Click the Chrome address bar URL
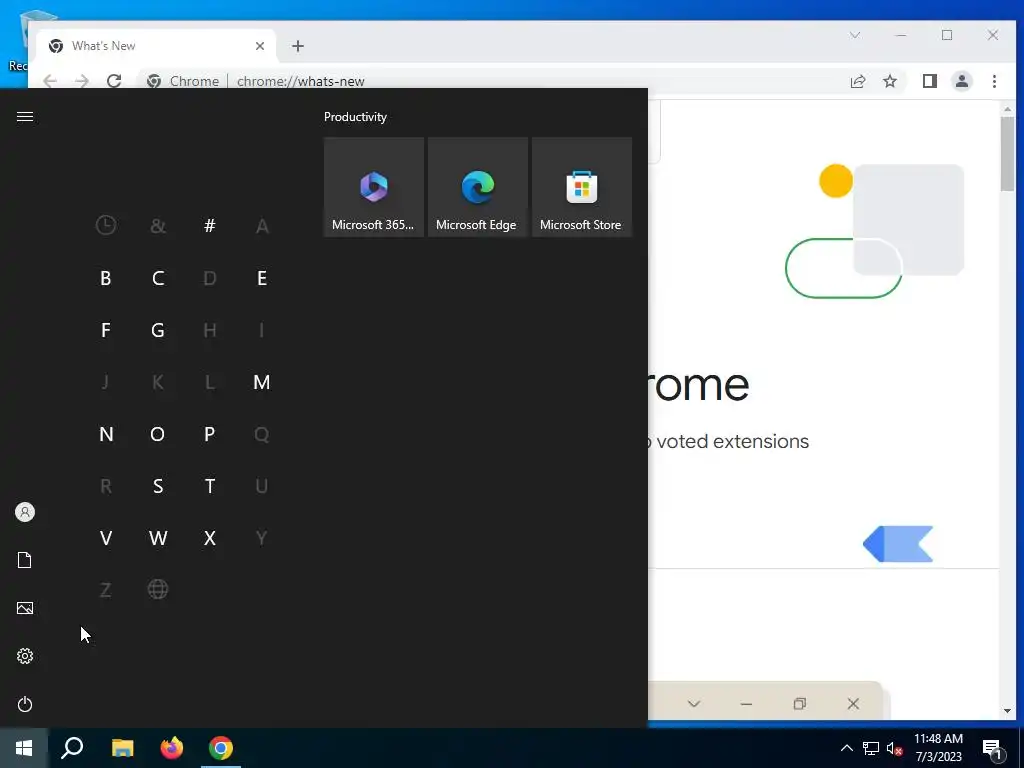 pyautogui.click(x=300, y=82)
